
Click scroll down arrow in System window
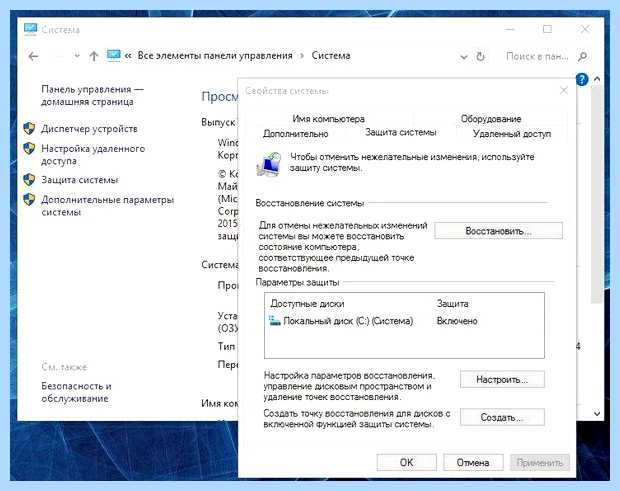coord(597,414)
